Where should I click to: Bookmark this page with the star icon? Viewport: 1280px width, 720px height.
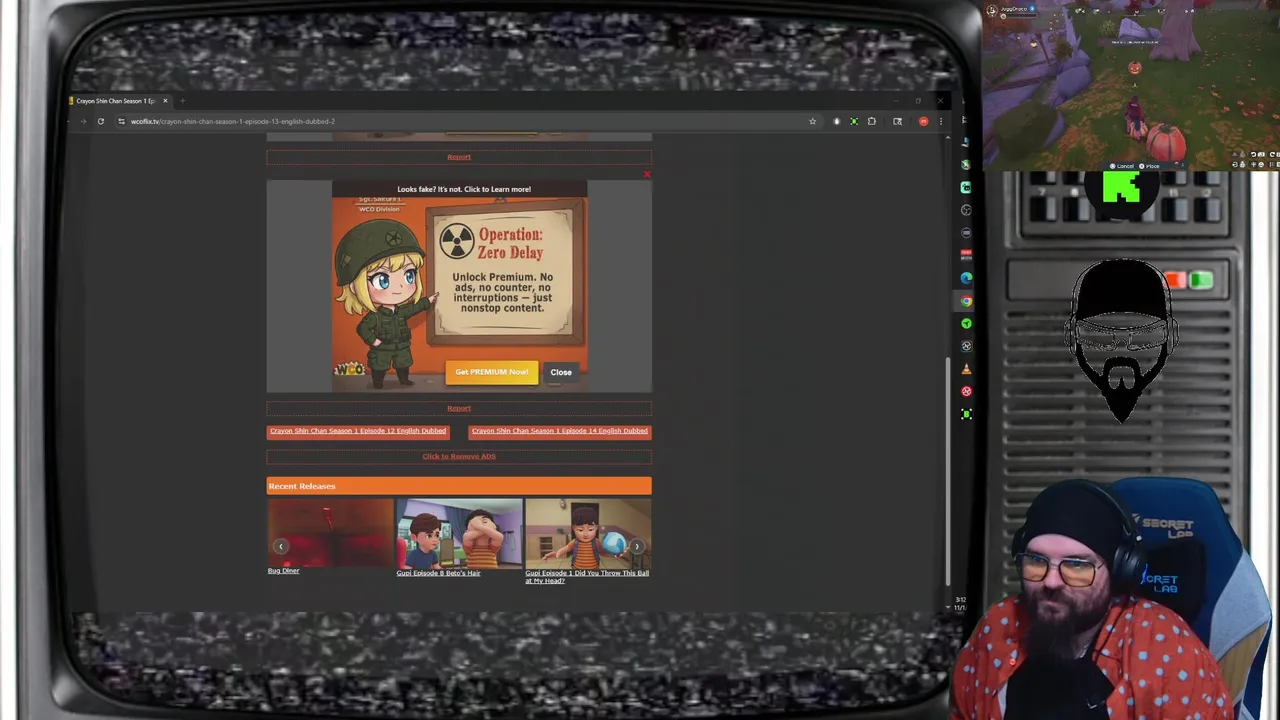click(812, 121)
